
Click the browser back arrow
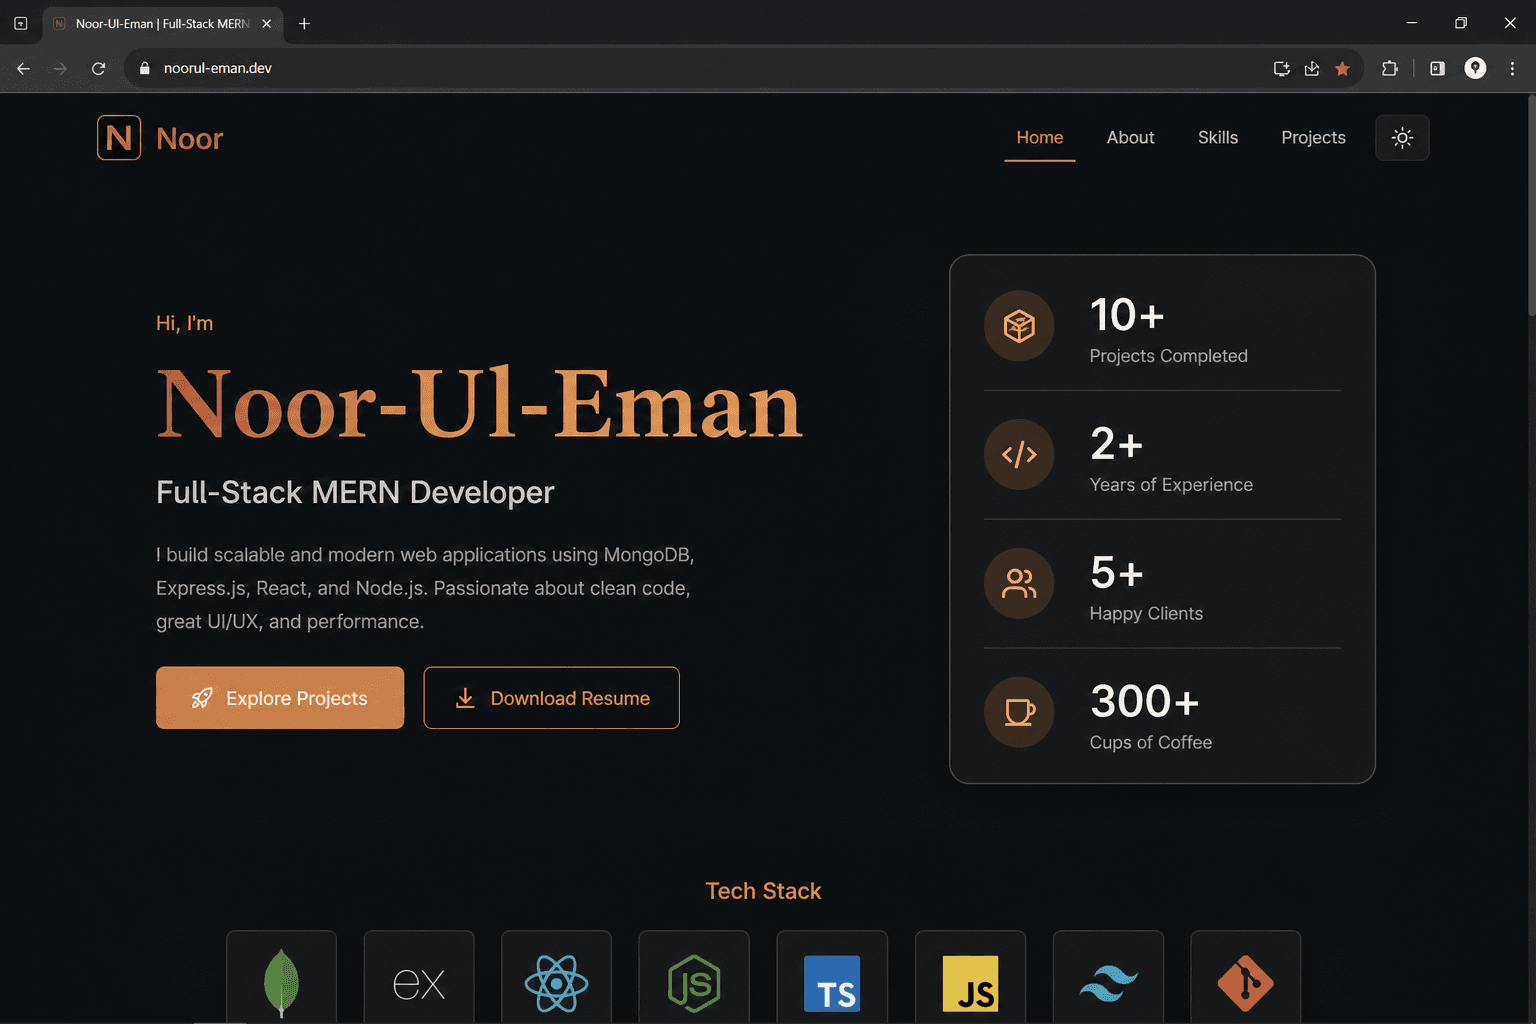(23, 68)
